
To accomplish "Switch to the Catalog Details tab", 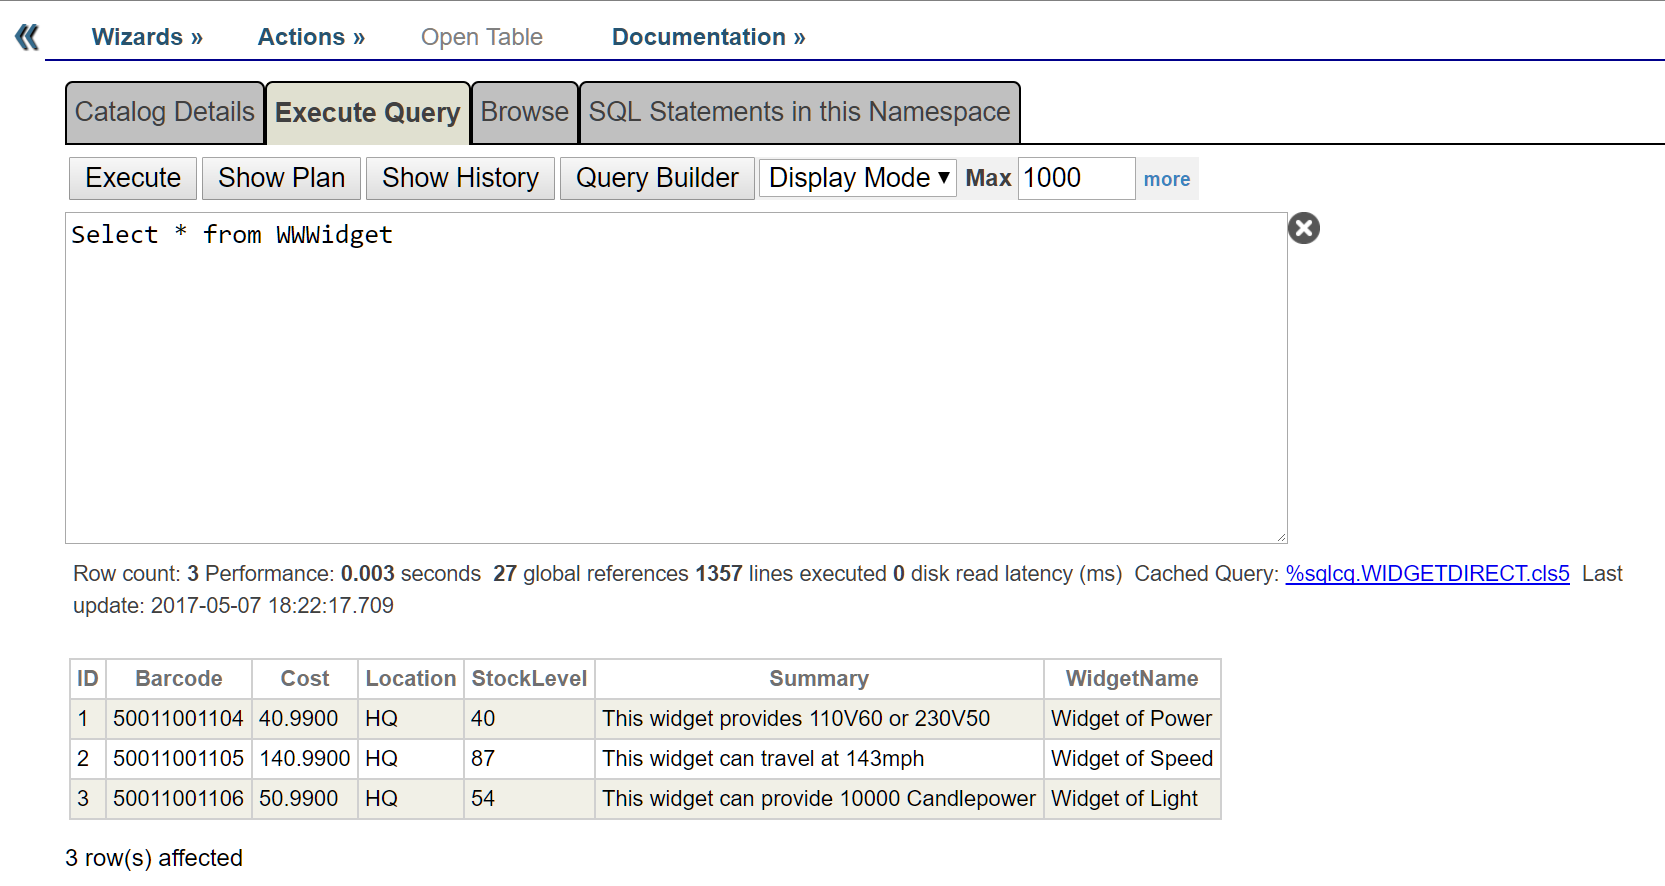I will pyautogui.click(x=165, y=112).
